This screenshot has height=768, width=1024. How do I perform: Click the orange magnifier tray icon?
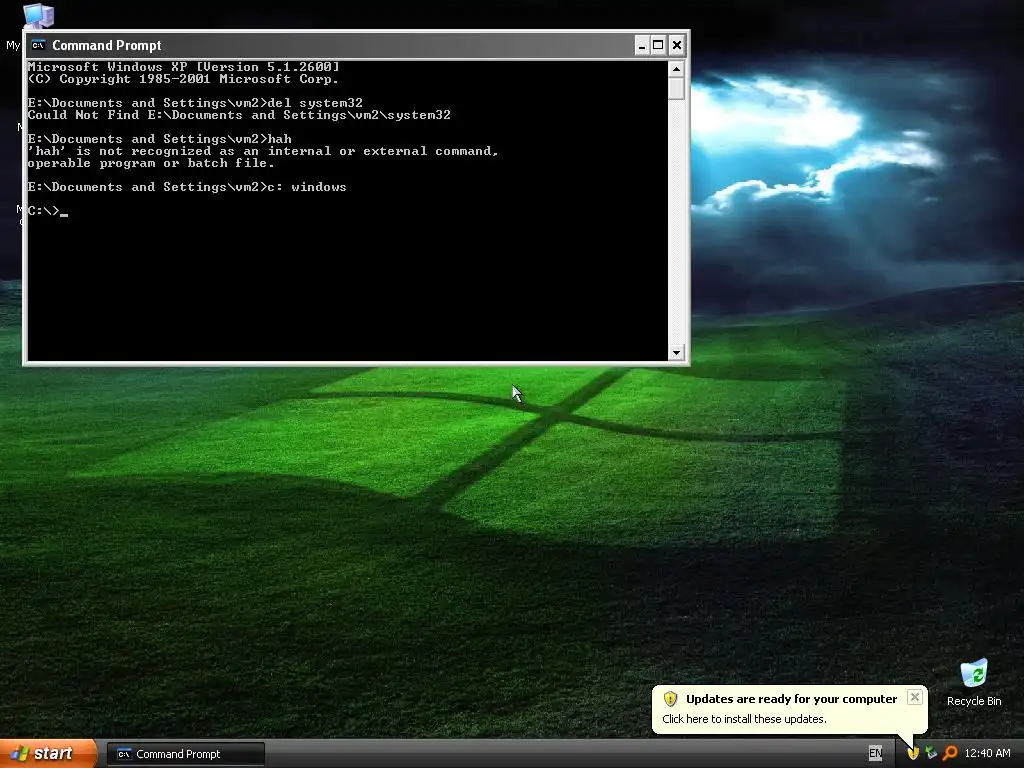point(950,753)
